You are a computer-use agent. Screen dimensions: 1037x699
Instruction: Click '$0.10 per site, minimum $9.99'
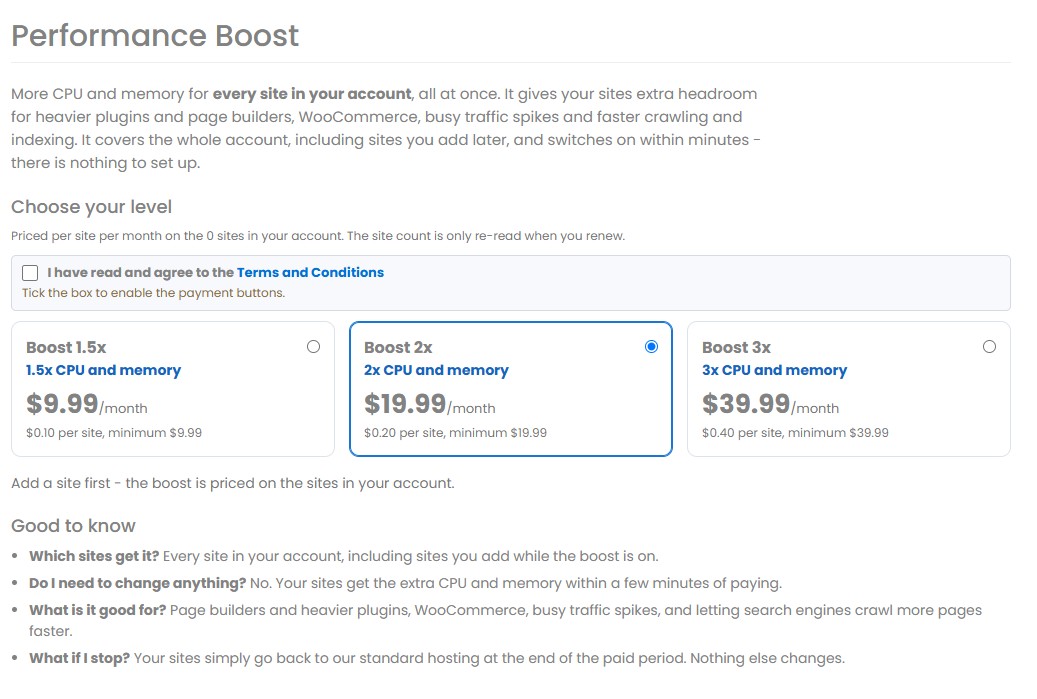tap(114, 433)
